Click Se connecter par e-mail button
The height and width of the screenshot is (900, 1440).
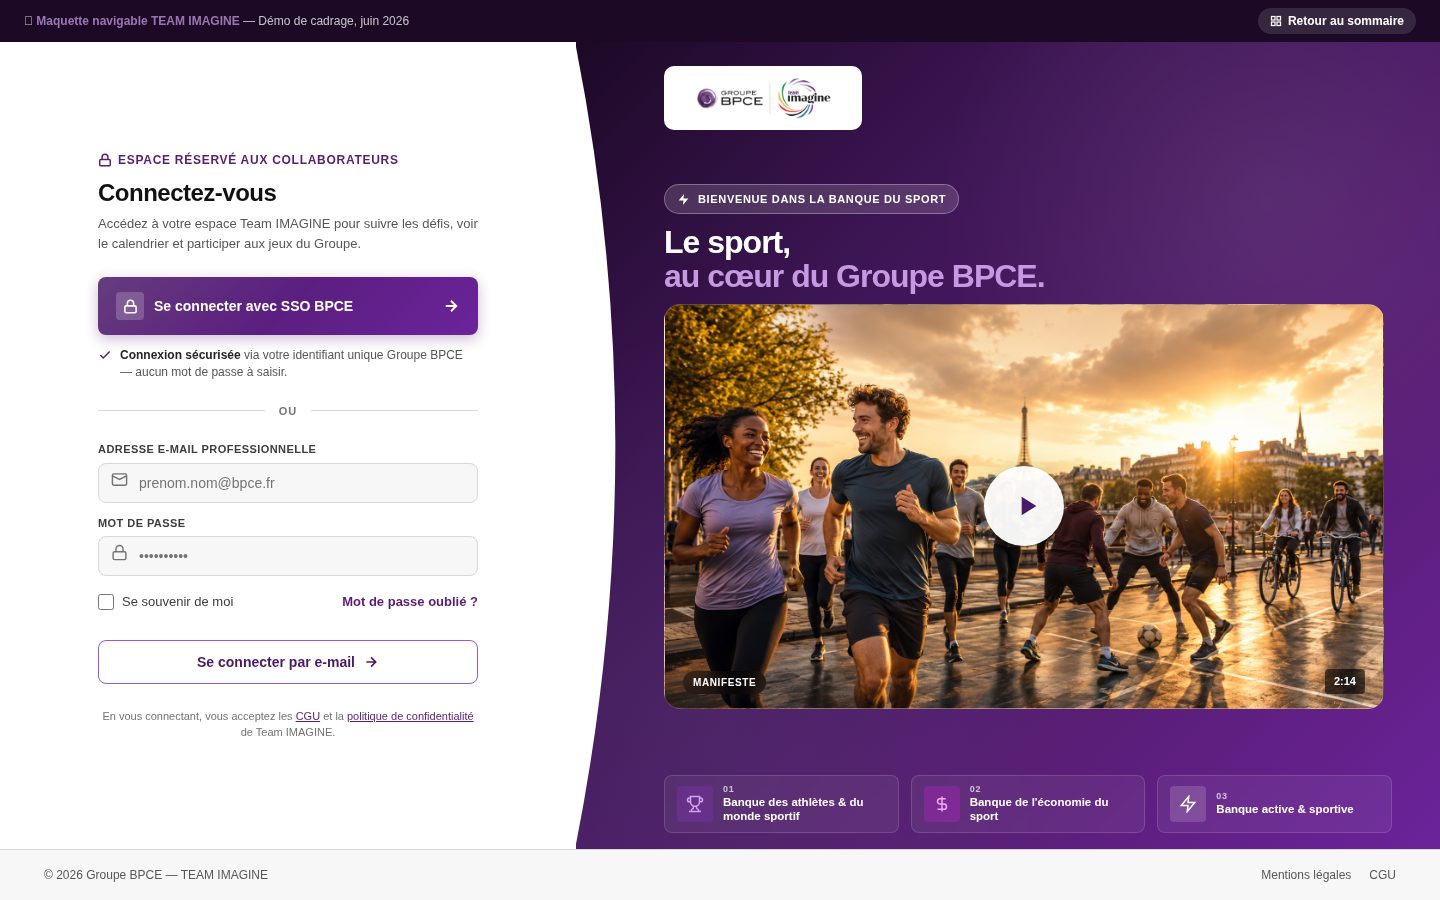coord(288,662)
